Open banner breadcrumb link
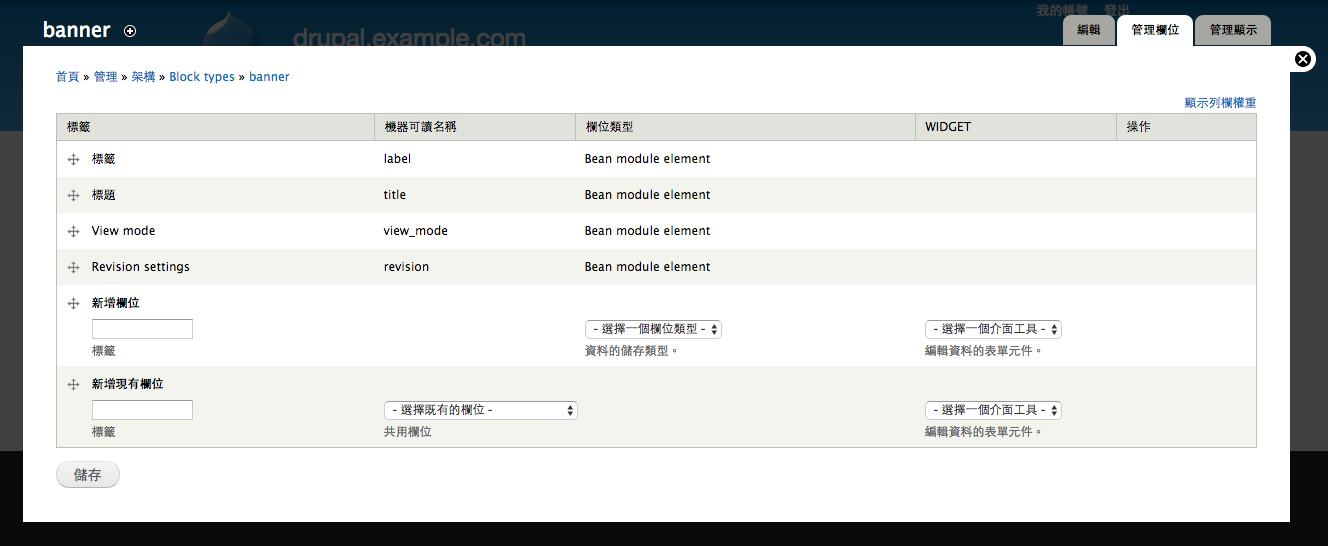This screenshot has width=1328, height=546. point(269,77)
